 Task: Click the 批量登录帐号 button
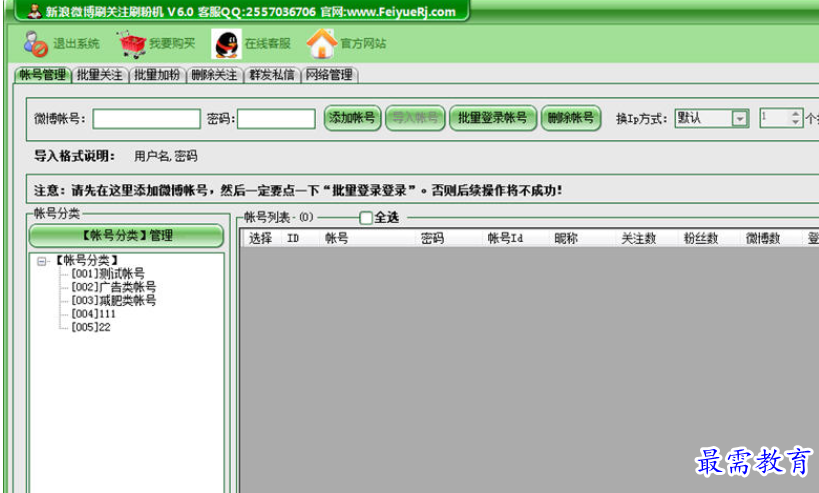coord(493,118)
